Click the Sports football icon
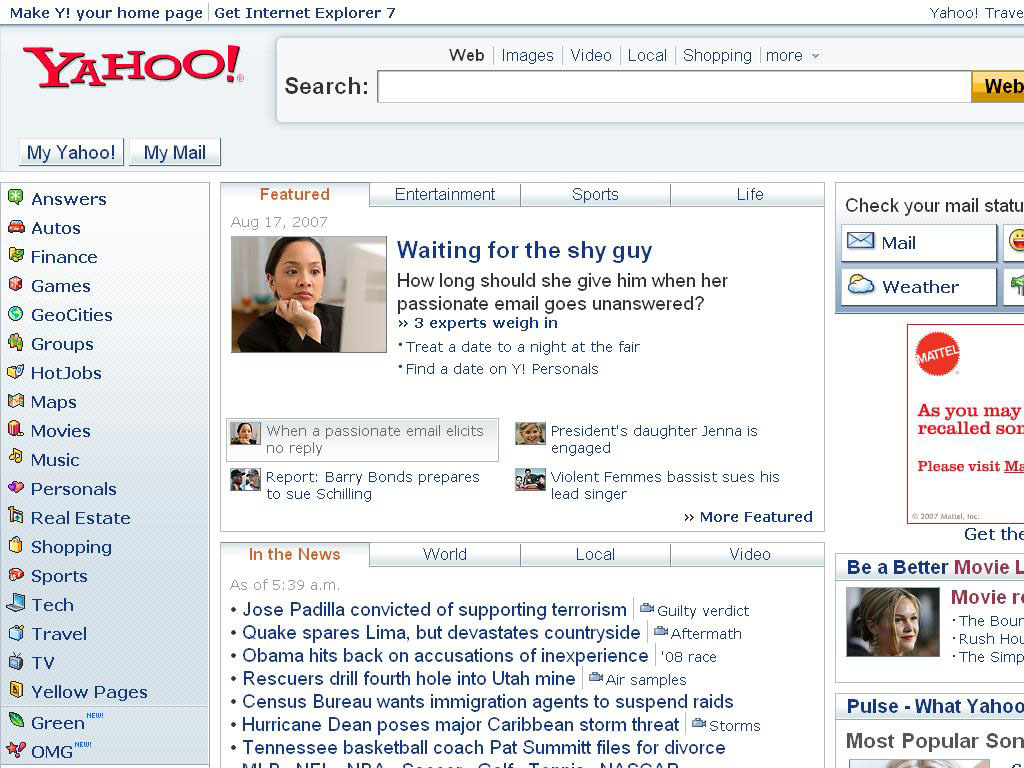 coord(16,574)
